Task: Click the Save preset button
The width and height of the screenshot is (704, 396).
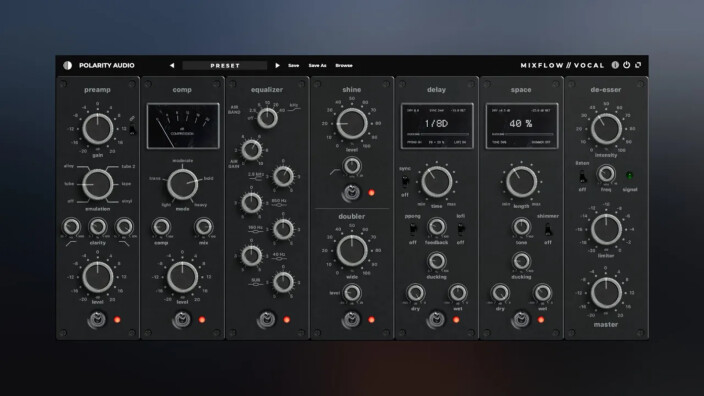Action: (x=294, y=66)
